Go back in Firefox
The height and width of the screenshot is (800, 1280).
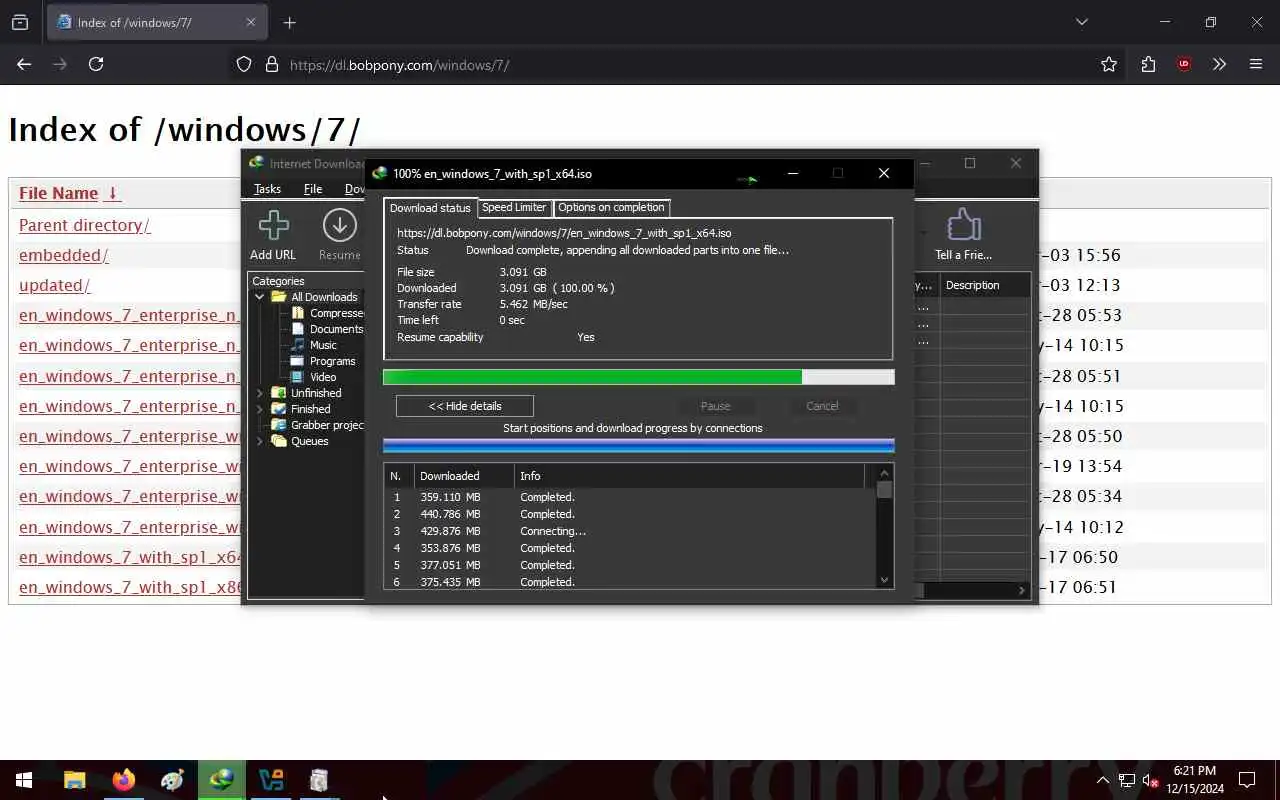[x=24, y=64]
